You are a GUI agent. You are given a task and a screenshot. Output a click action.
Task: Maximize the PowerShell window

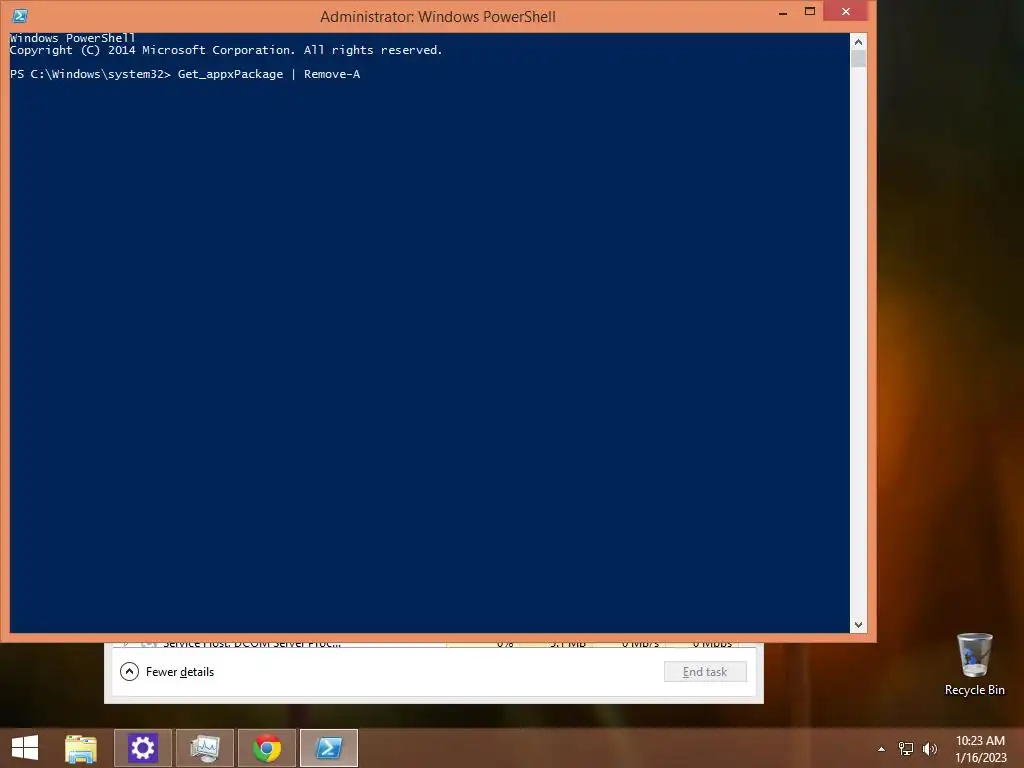(x=810, y=12)
